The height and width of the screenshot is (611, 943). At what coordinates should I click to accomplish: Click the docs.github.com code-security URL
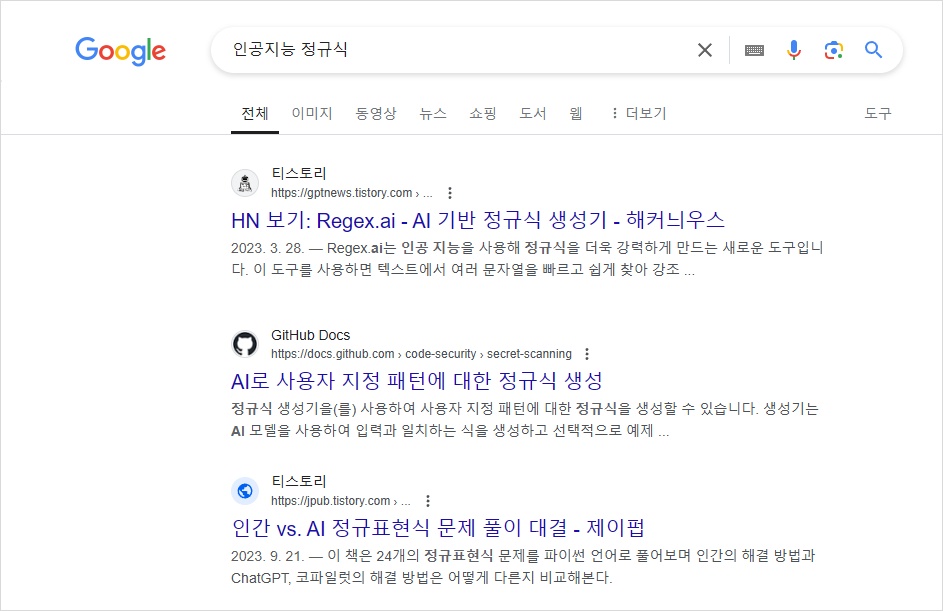pyautogui.click(x=421, y=354)
